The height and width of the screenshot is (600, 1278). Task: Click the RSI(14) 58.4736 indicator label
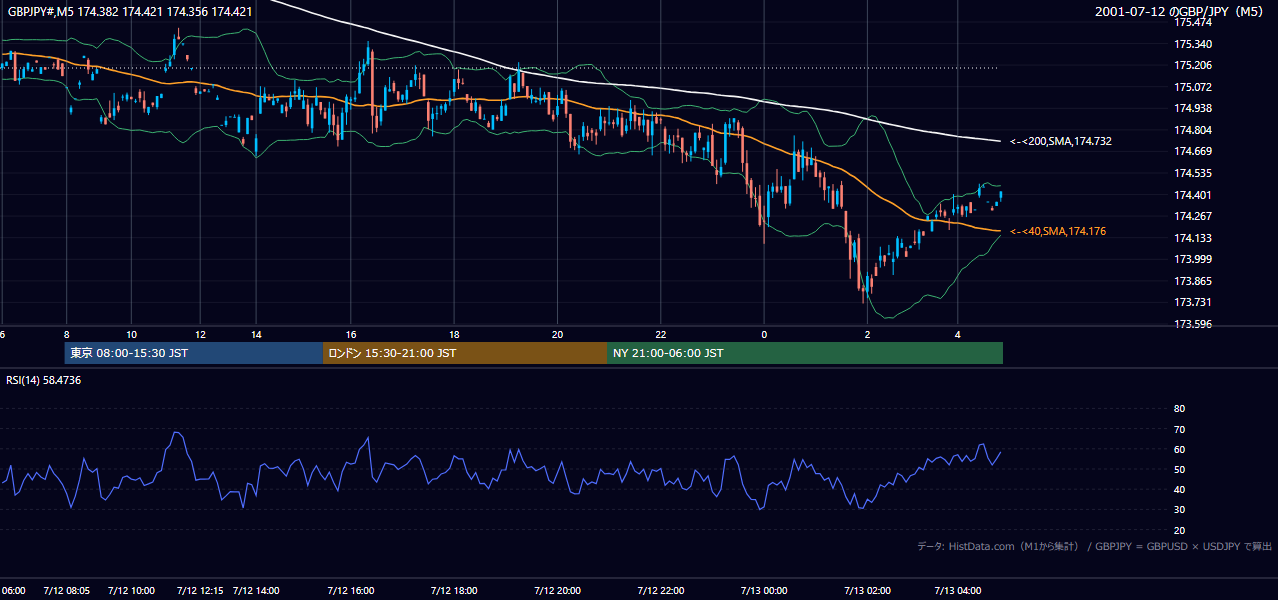point(44,380)
